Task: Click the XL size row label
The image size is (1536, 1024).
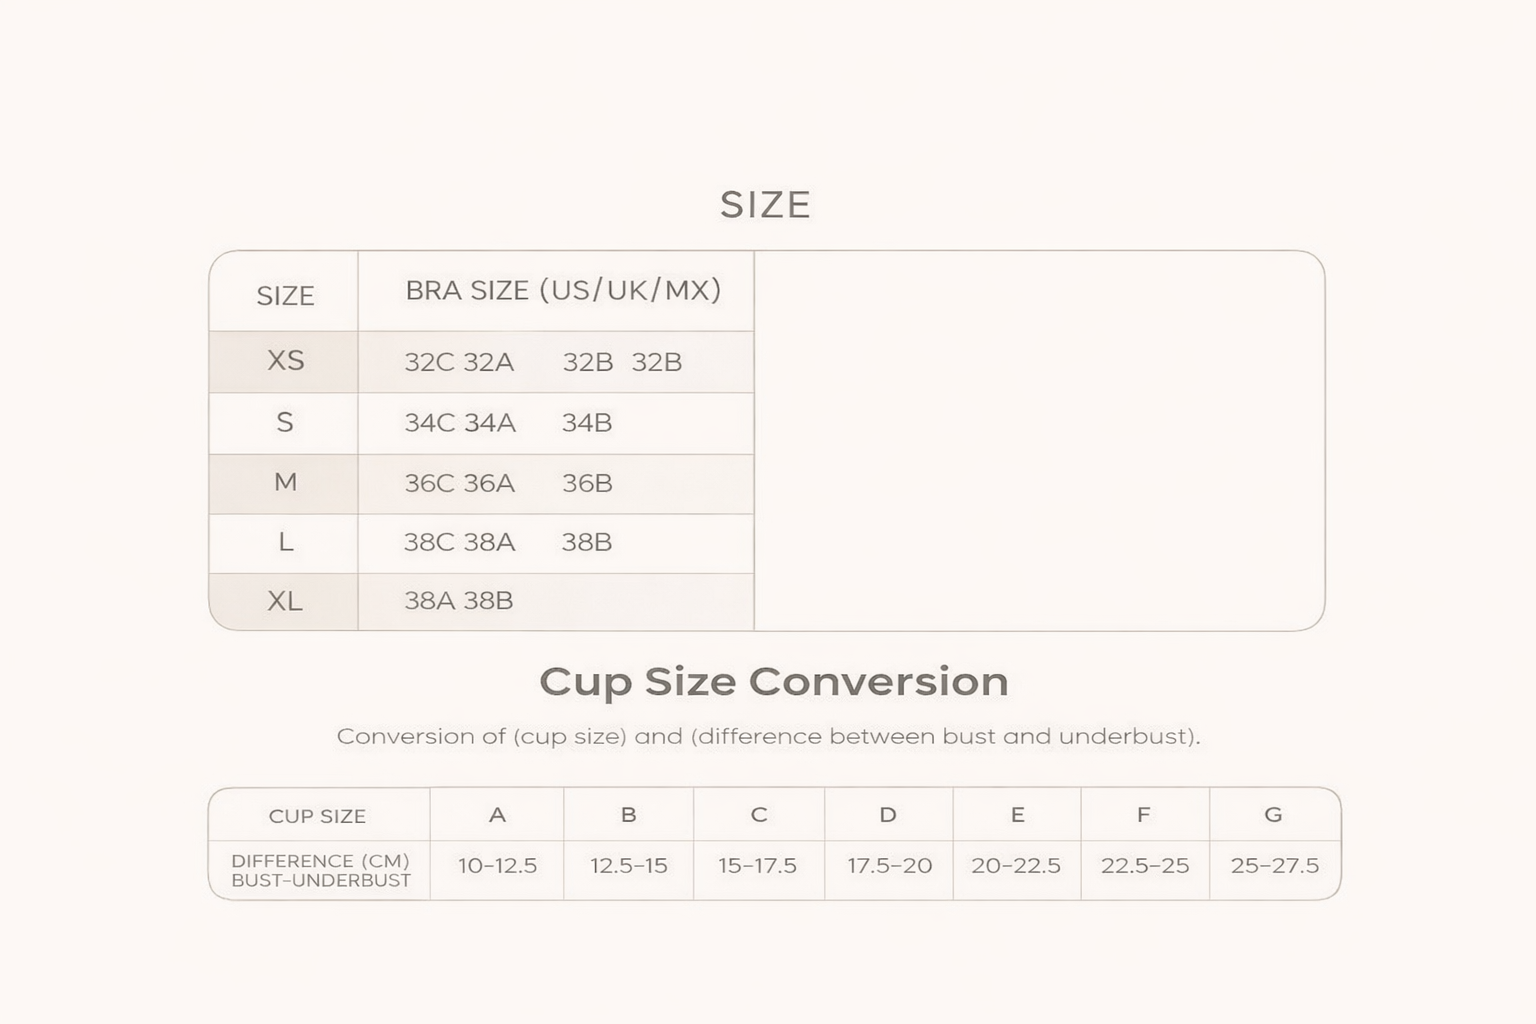Action: [285, 601]
